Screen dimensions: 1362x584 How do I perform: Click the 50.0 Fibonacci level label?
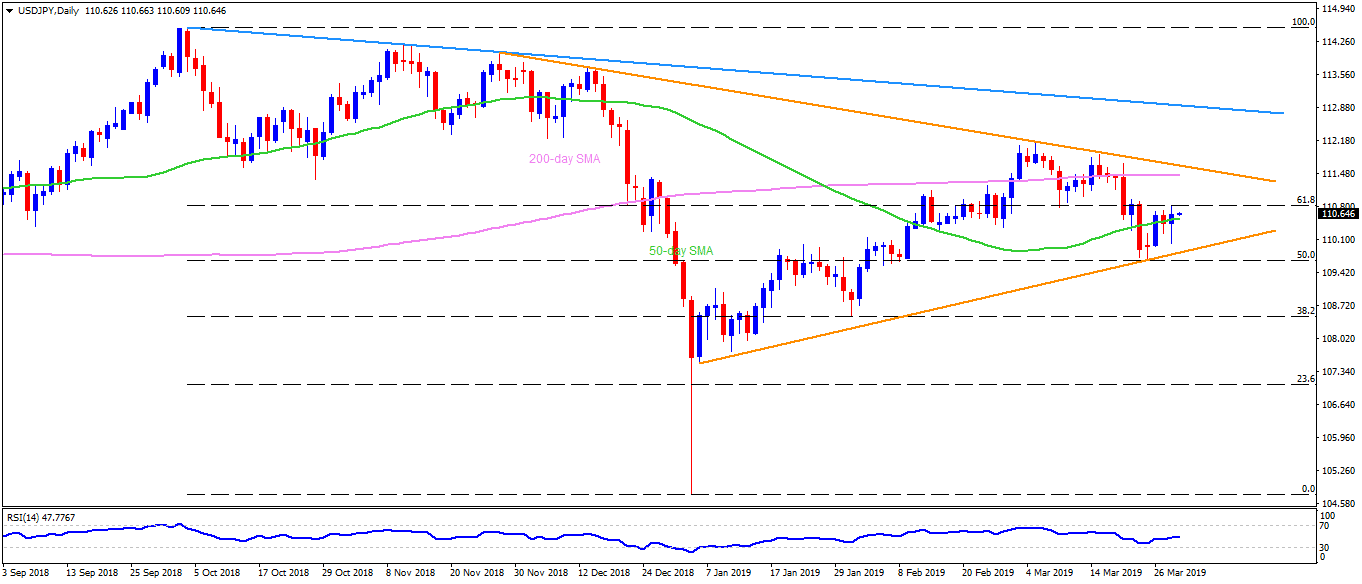point(1303,255)
